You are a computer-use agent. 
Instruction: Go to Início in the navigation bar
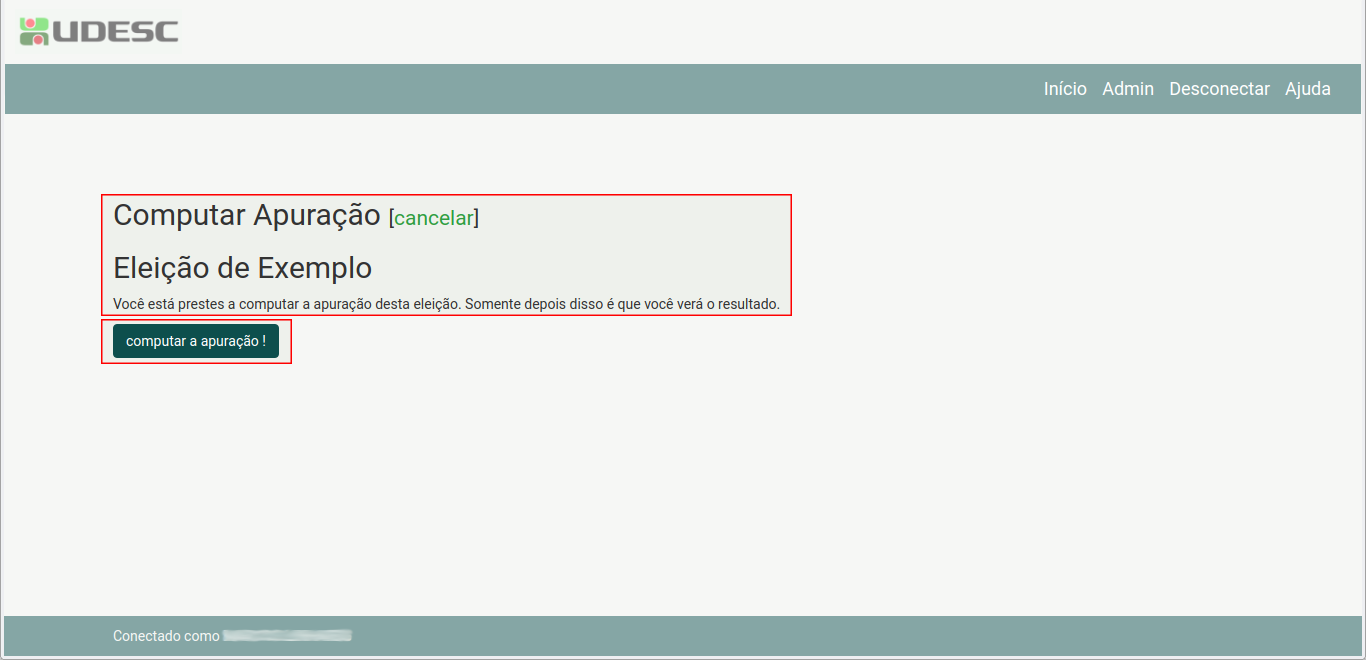tap(1064, 89)
